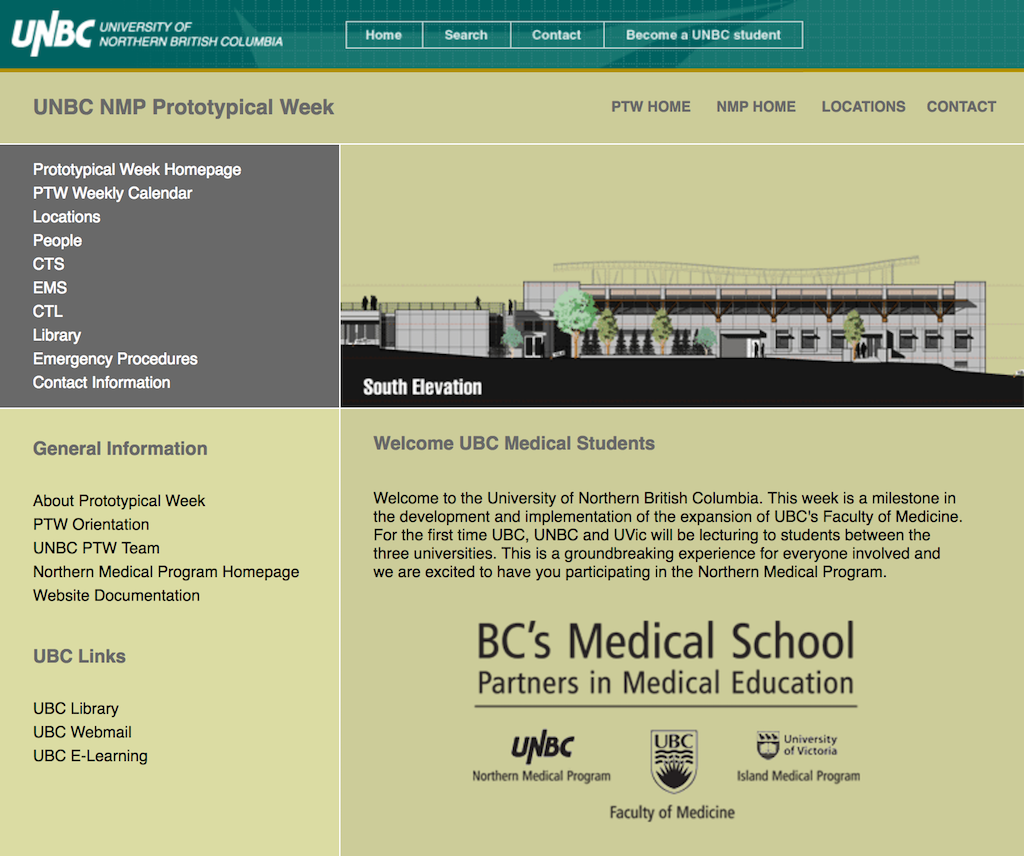
Task: Open Northern Medical Program Homepage link
Action: point(166,572)
